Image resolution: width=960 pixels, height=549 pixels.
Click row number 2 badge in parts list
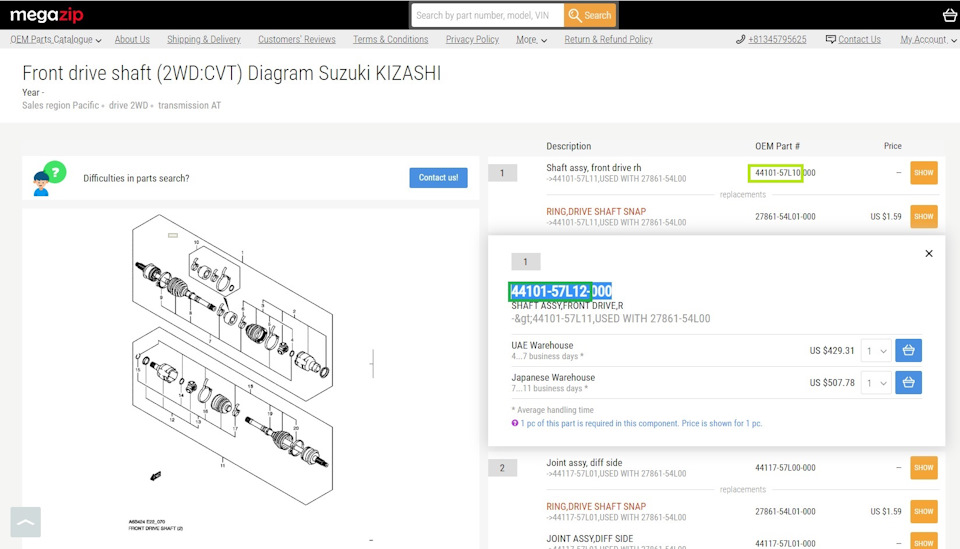point(503,468)
